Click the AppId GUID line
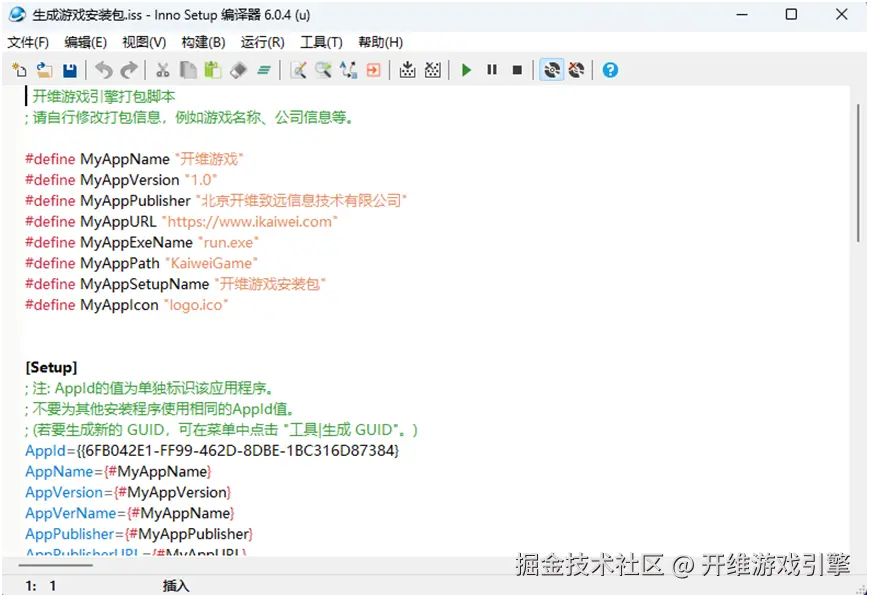This screenshot has width=869, height=597. [212, 451]
